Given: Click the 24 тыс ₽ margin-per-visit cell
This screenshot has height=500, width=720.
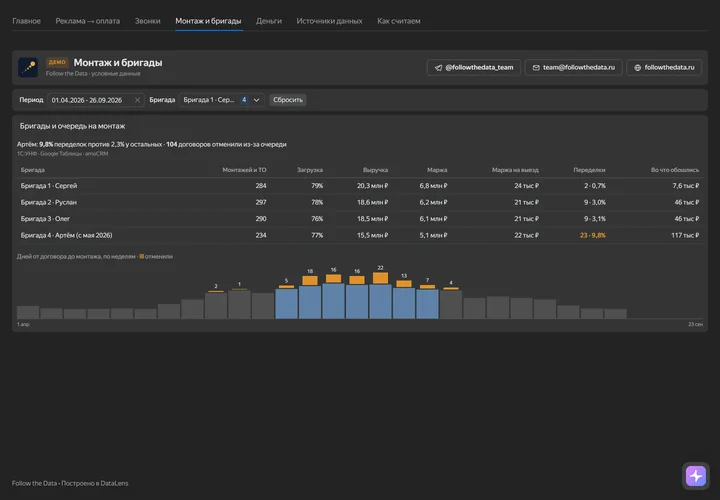Looking at the screenshot, I should tap(526, 186).
